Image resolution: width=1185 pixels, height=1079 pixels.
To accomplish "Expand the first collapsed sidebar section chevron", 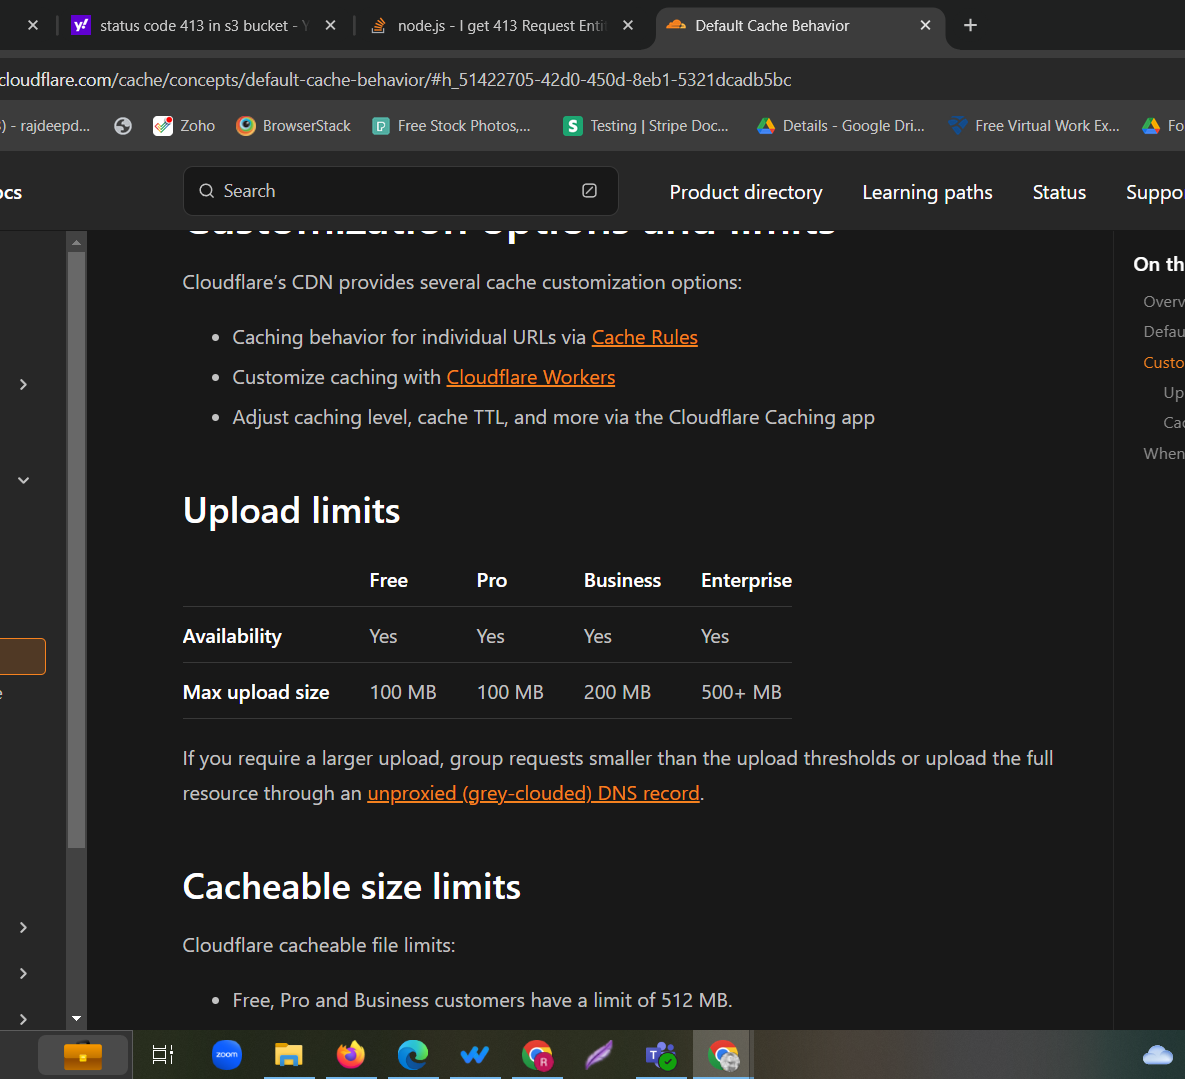I will click(23, 385).
